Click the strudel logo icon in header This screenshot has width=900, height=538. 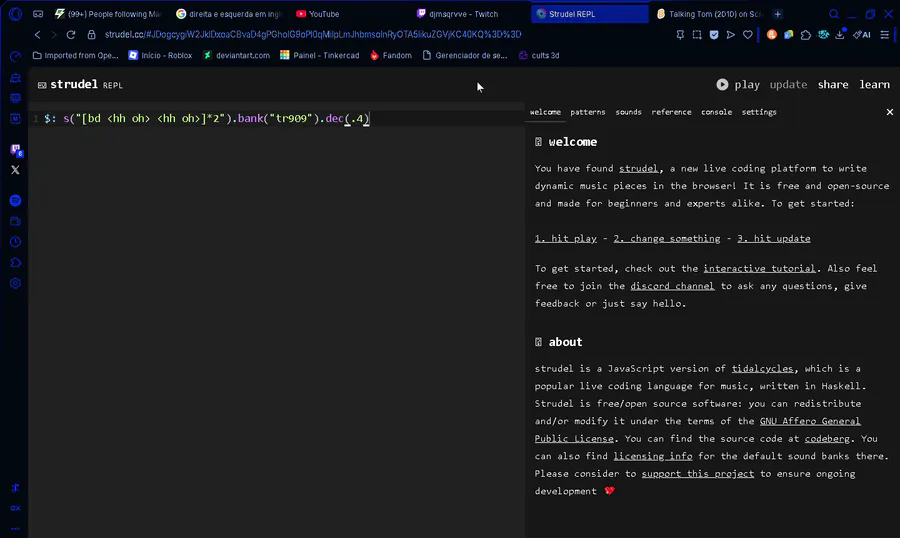pyautogui.click(x=42, y=85)
